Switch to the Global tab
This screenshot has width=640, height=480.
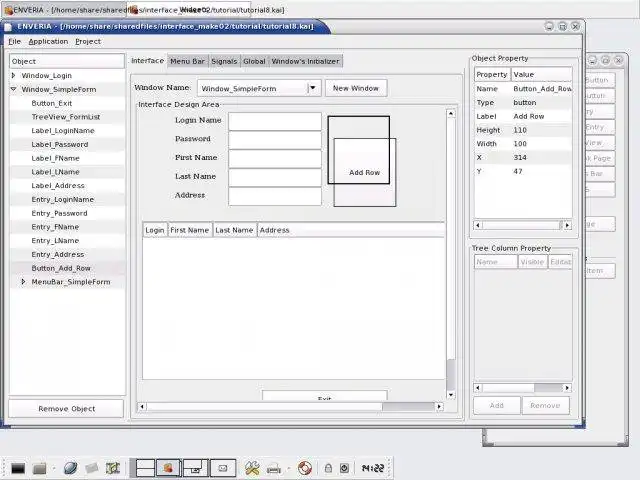pos(254,61)
